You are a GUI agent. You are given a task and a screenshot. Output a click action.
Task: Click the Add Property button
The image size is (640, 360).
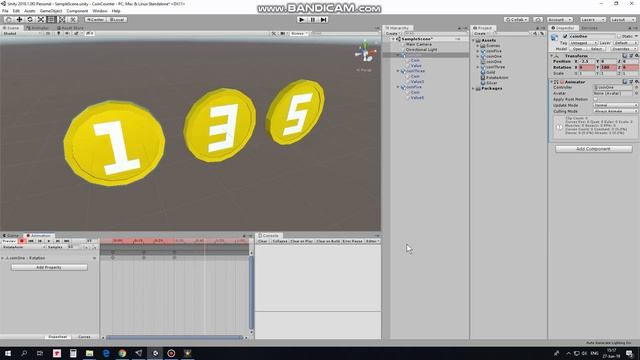click(x=49, y=267)
